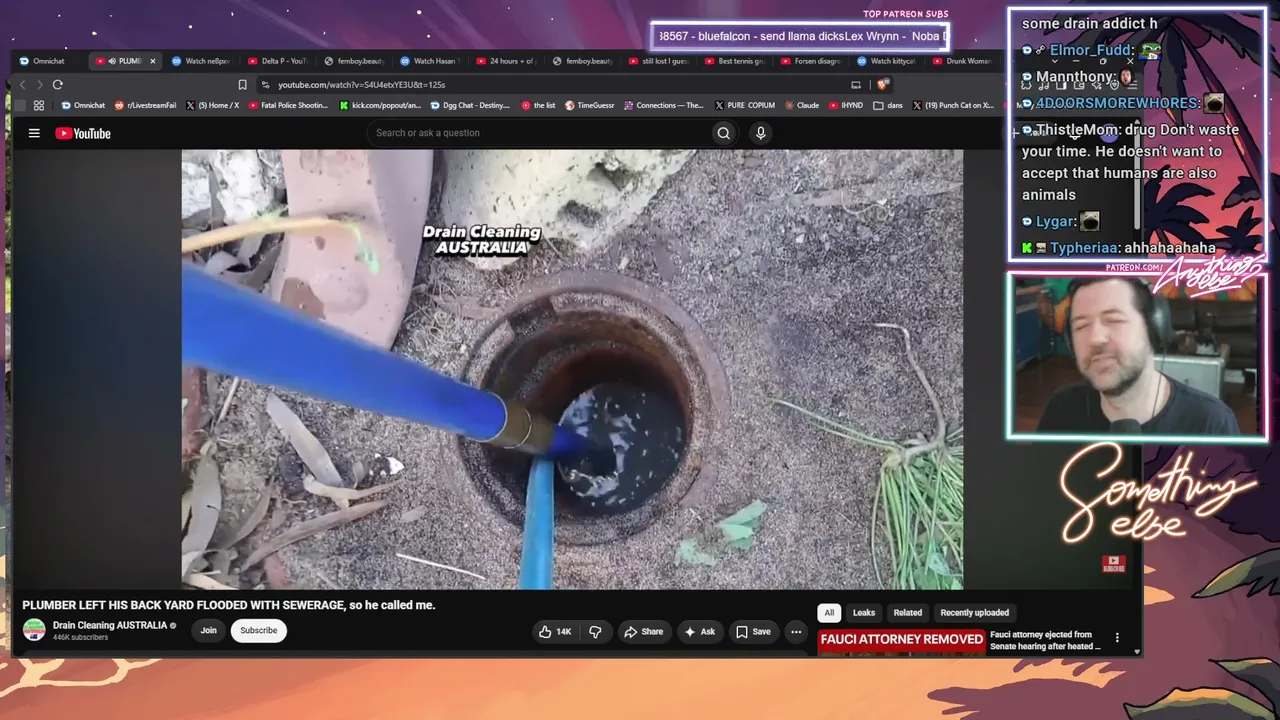Reload the page with the refresh icon

[58, 85]
